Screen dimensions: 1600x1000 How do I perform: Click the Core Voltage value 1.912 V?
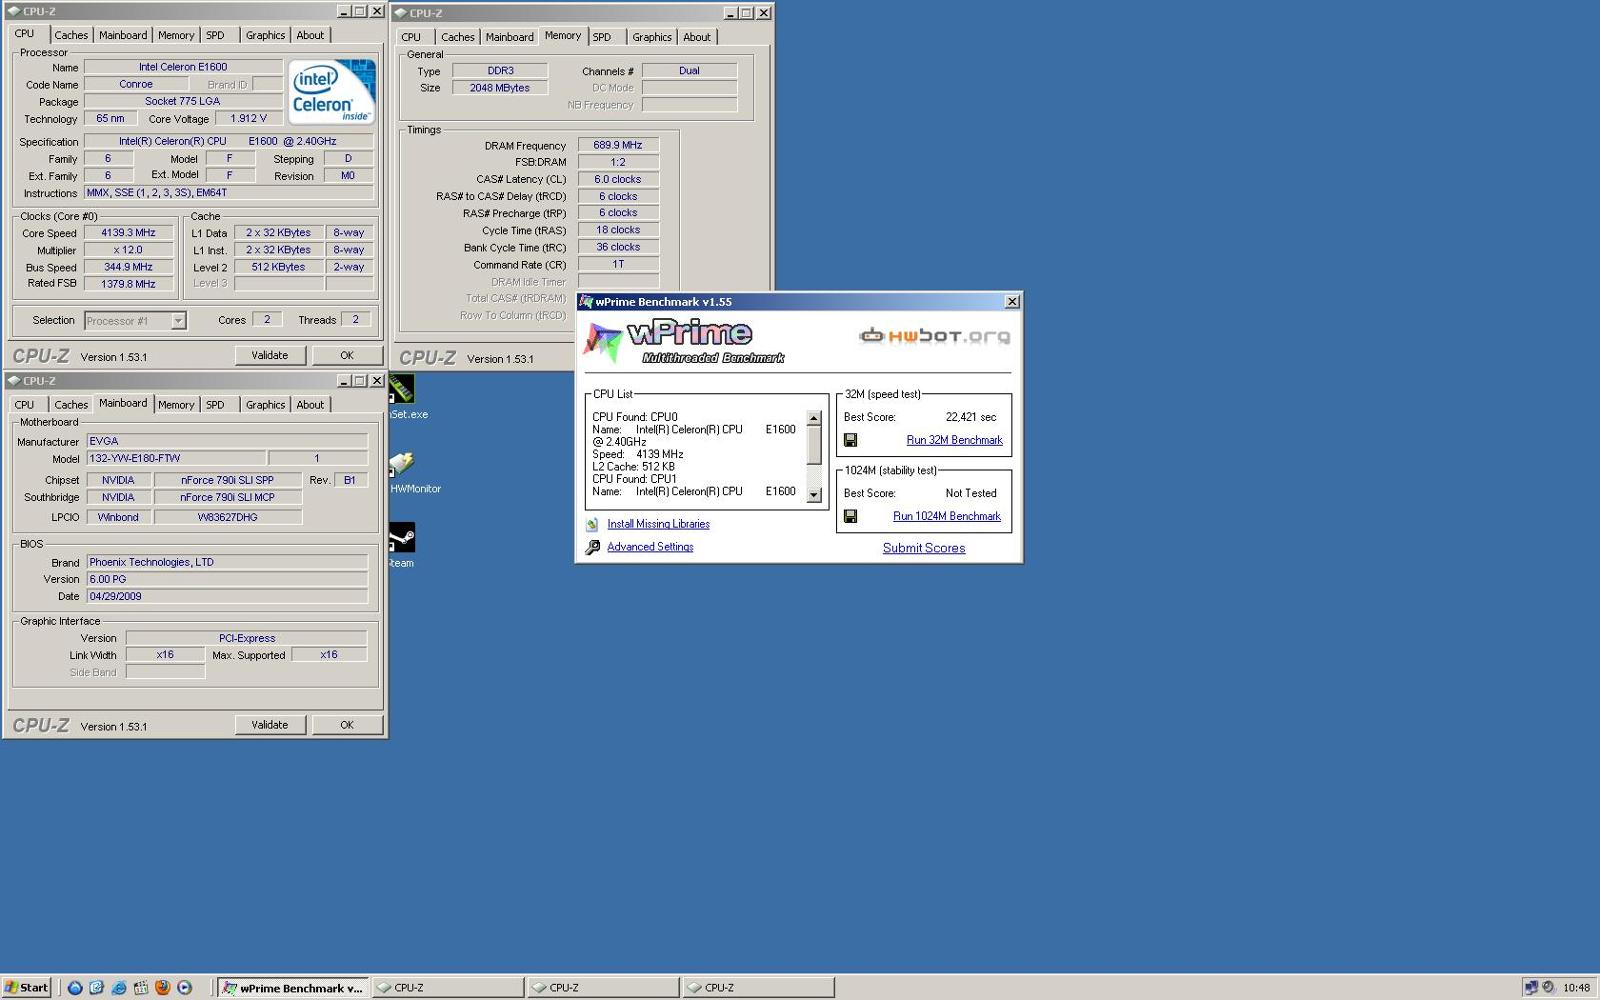point(249,118)
